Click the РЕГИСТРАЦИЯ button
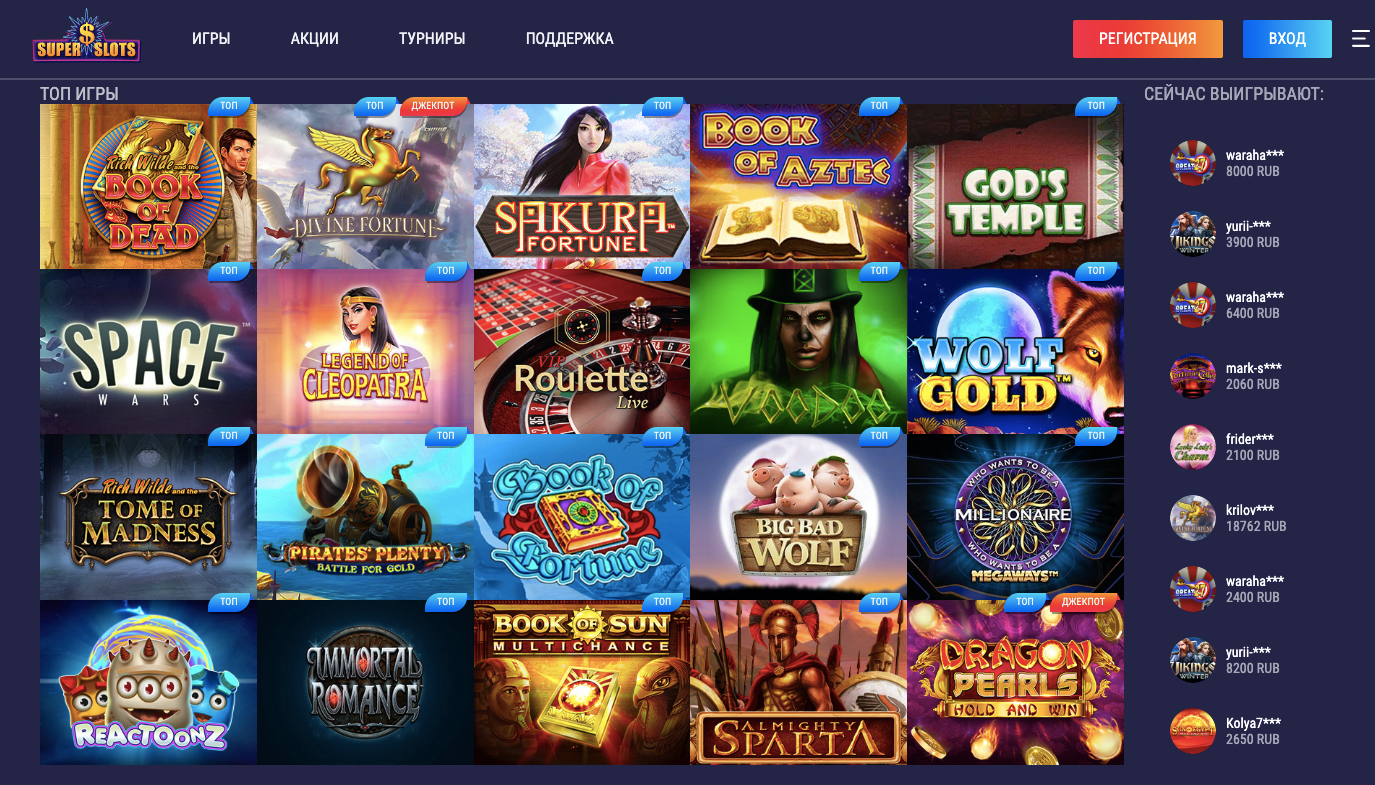Image resolution: width=1375 pixels, height=785 pixels. [1148, 39]
